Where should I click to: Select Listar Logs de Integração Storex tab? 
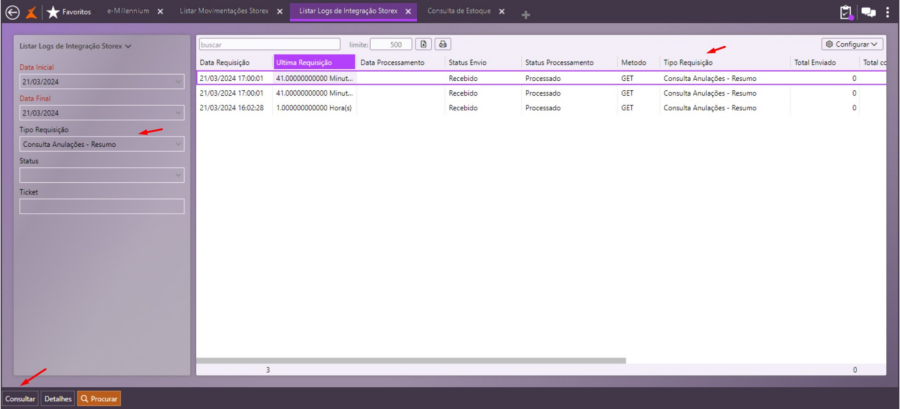tap(348, 11)
